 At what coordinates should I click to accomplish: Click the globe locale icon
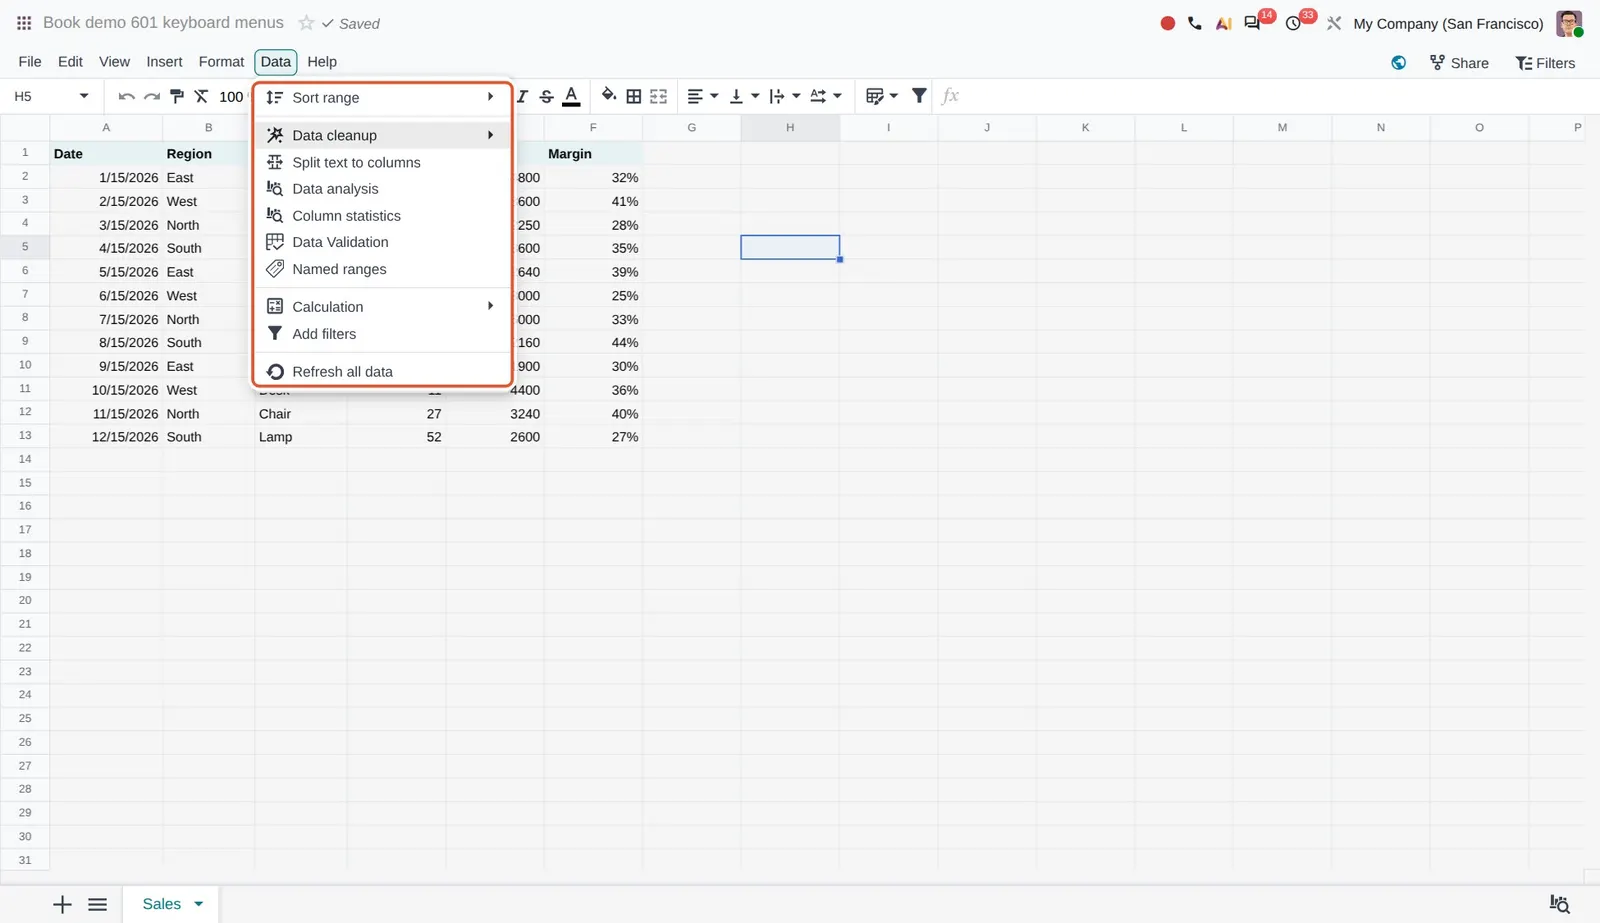(x=1398, y=62)
